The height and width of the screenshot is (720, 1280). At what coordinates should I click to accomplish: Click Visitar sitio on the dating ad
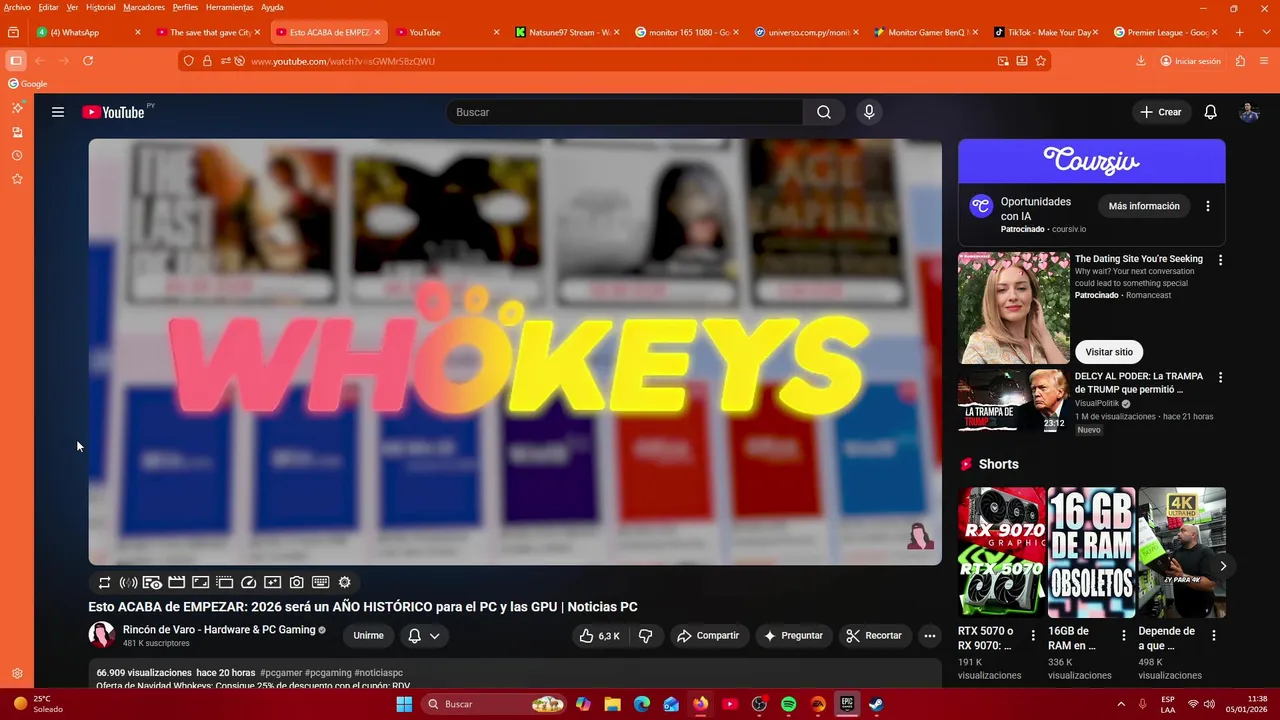point(1109,352)
